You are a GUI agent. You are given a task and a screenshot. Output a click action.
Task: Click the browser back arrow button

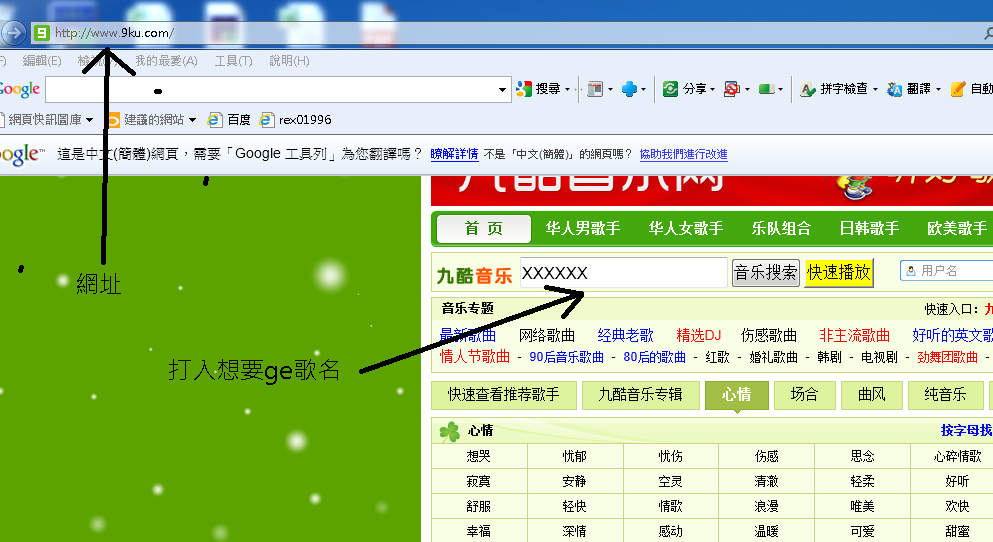point(12,33)
